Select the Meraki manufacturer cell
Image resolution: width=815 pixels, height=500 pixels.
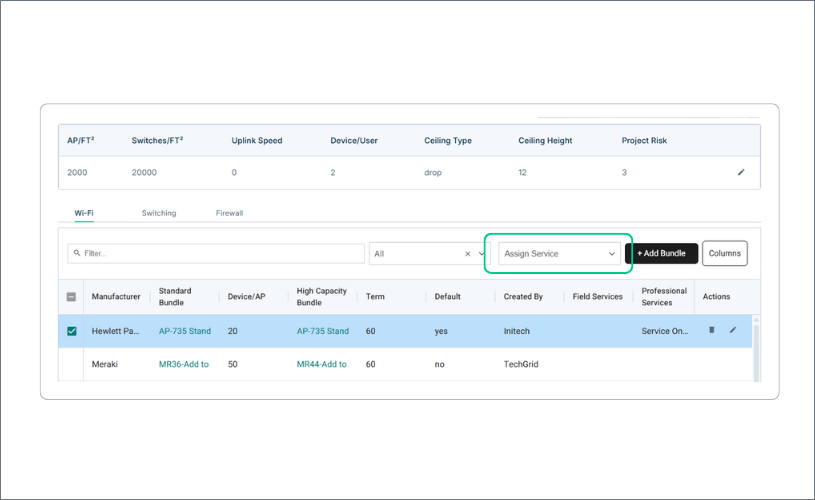pyautogui.click(x=104, y=364)
